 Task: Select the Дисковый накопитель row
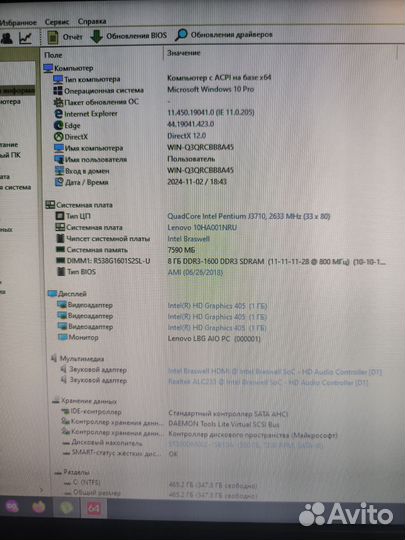[x=102, y=443]
